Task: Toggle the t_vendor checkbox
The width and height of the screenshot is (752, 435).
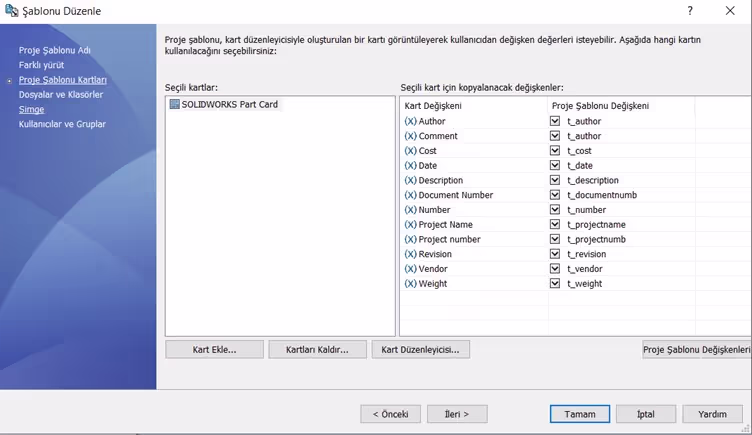Action: pyautogui.click(x=555, y=269)
